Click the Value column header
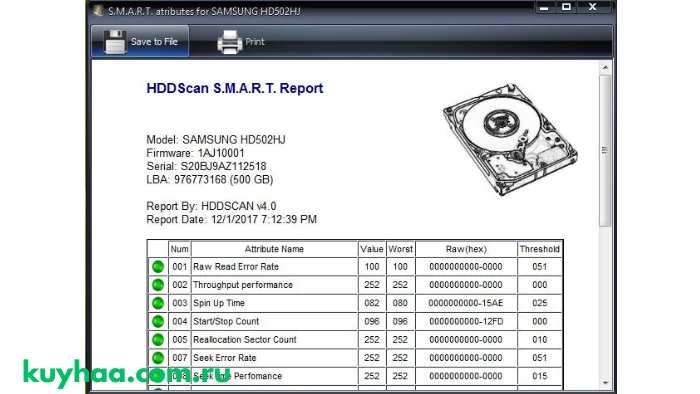The image size is (700, 394). point(372,249)
